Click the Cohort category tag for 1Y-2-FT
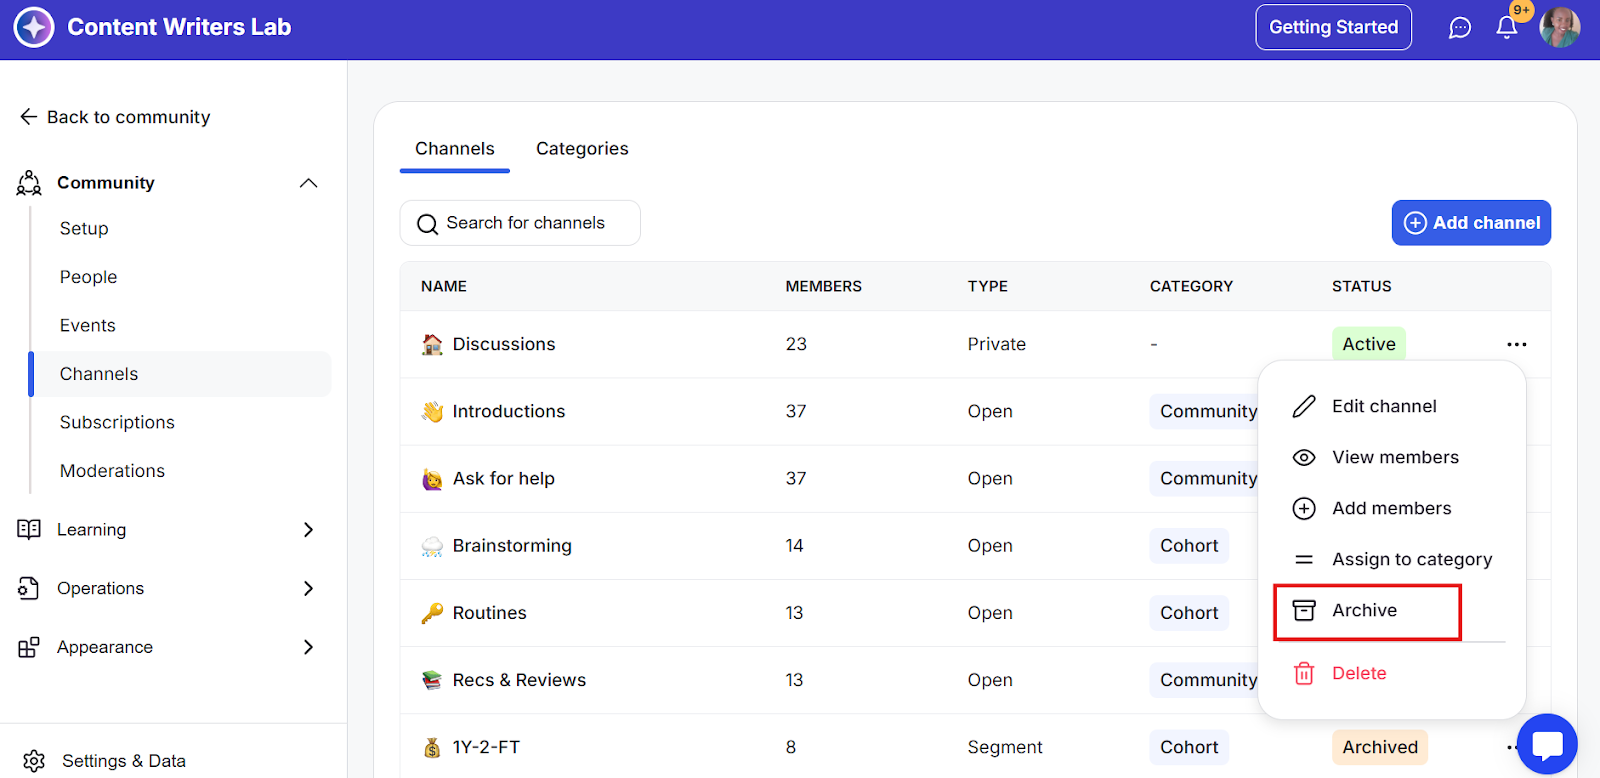Viewport: 1600px width, 778px height. 1189,747
